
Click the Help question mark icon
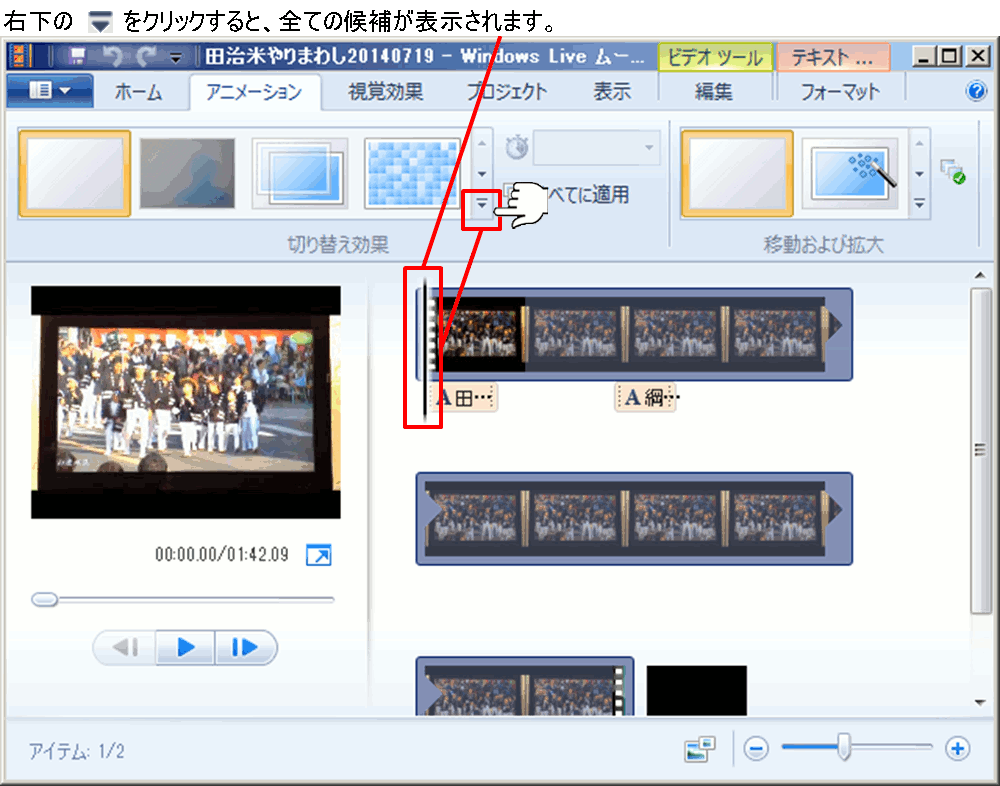click(976, 91)
